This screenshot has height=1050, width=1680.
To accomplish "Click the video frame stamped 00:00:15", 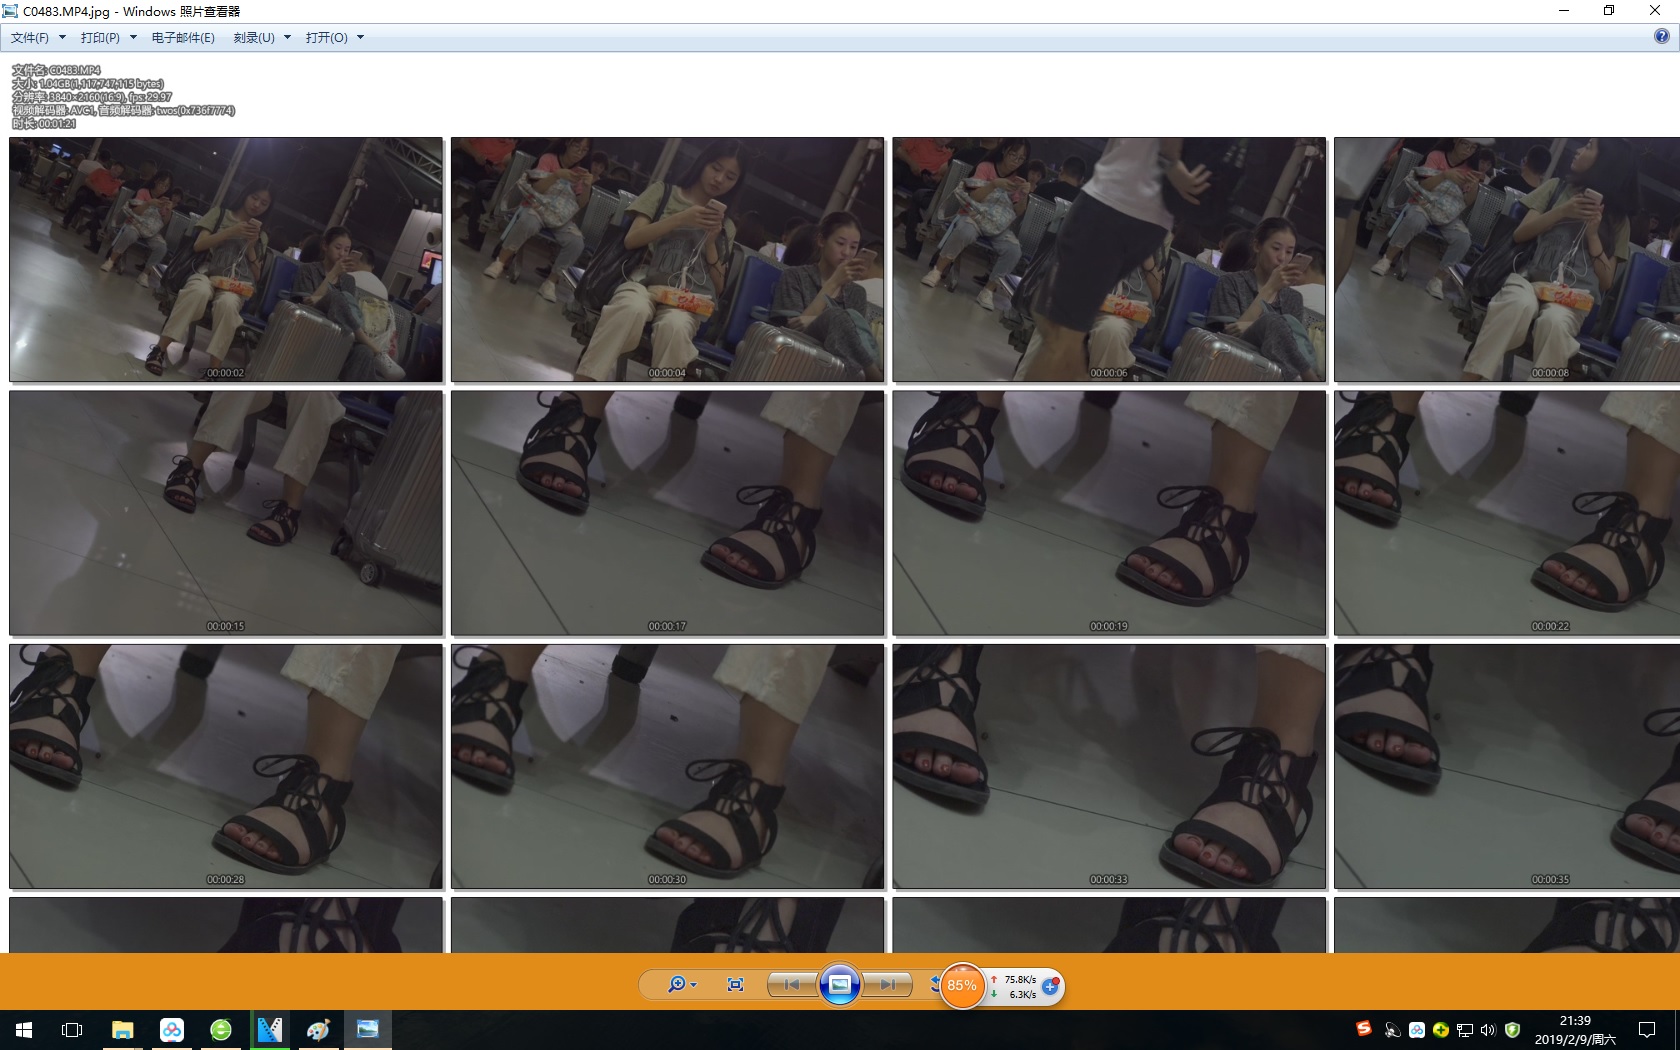I will (x=226, y=513).
